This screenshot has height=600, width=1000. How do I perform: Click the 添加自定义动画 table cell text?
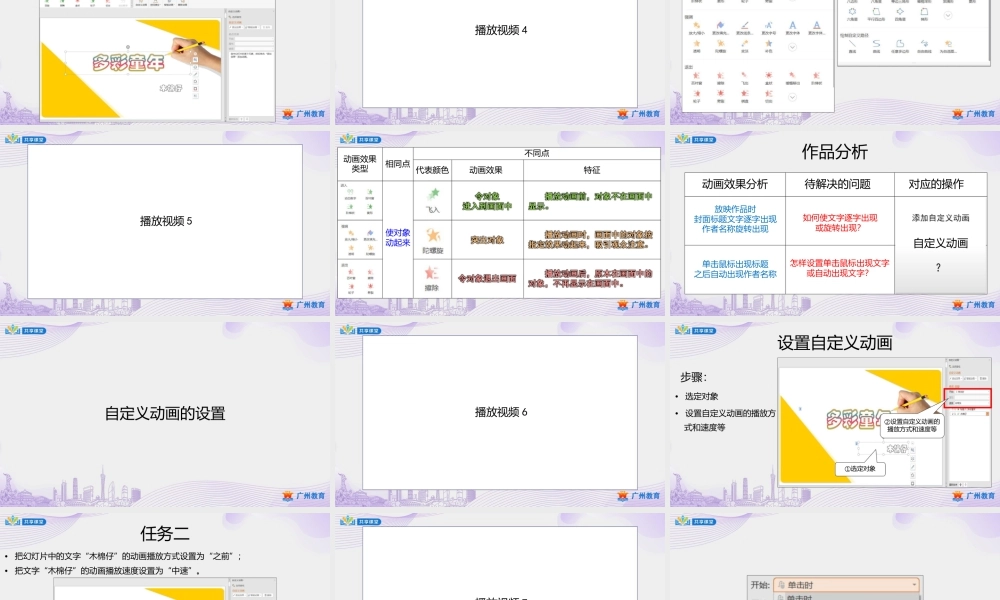pos(940,217)
